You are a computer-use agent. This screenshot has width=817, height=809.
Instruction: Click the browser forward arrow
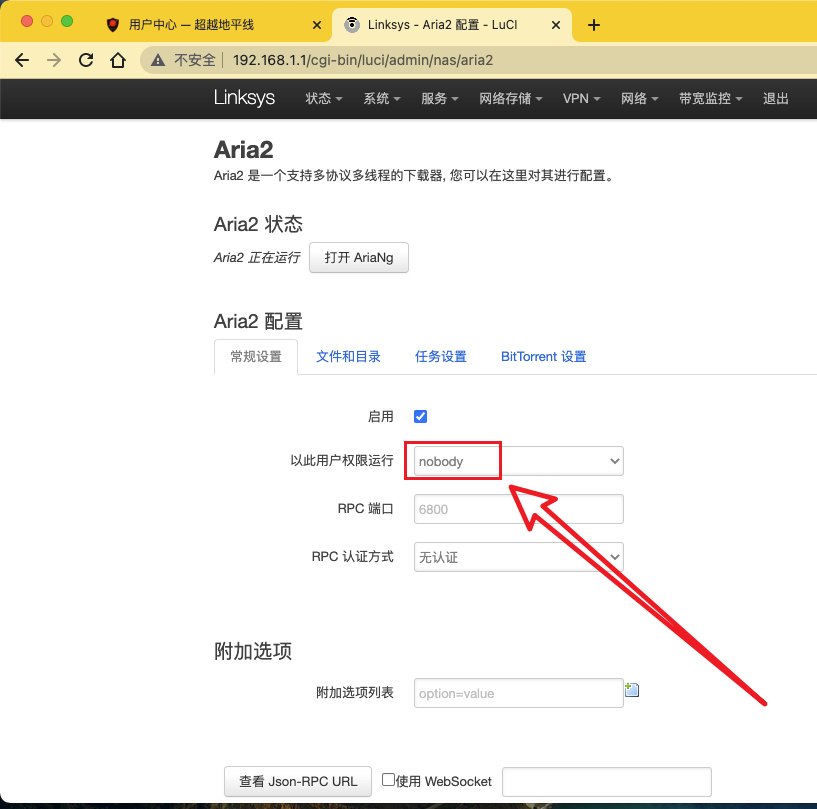coord(54,60)
